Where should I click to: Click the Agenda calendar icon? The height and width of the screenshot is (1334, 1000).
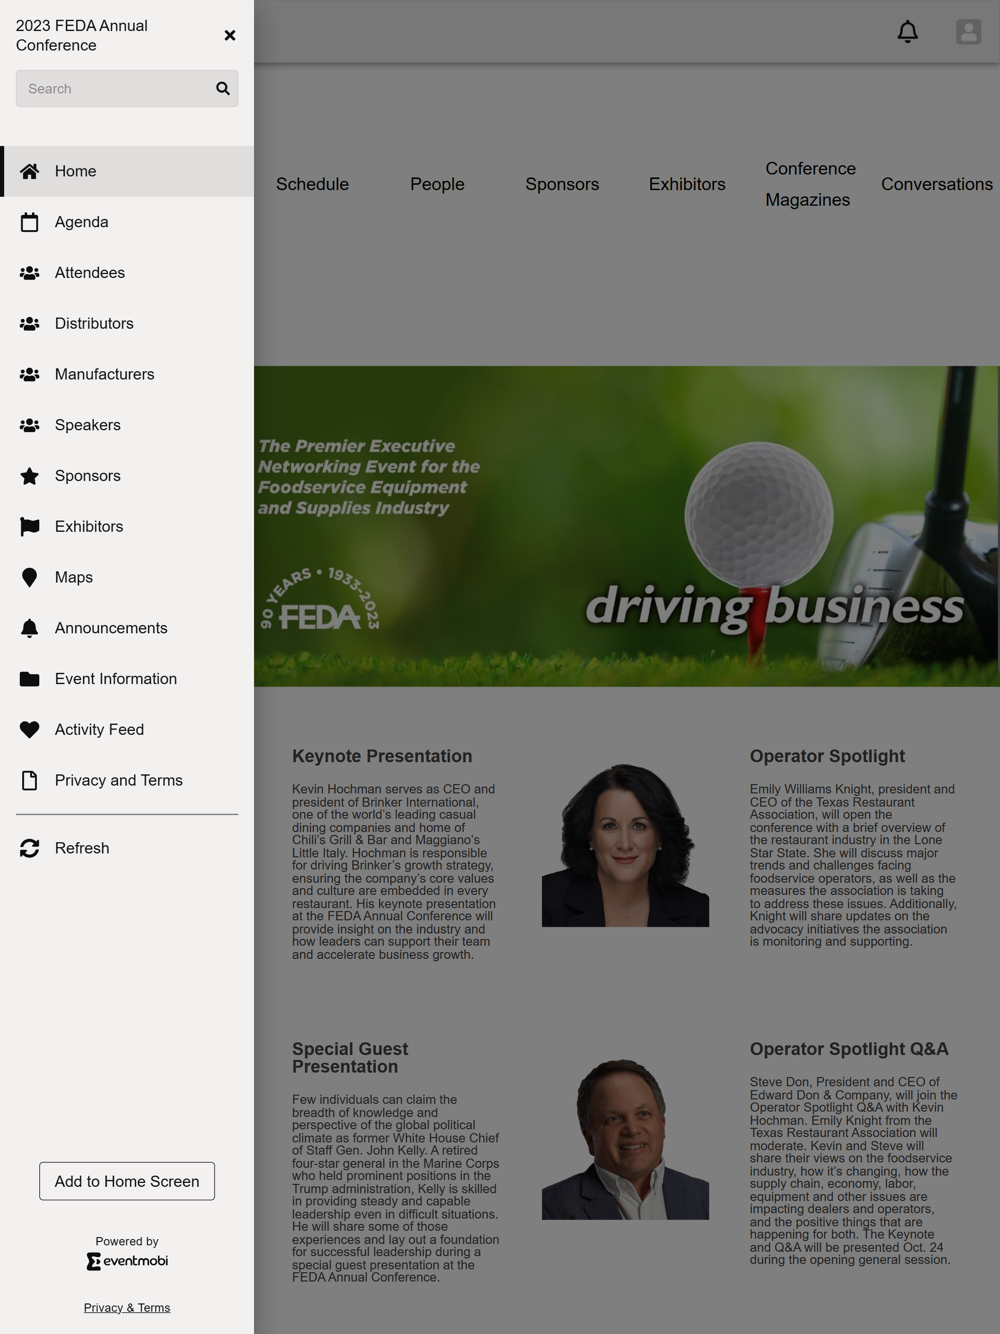[30, 222]
